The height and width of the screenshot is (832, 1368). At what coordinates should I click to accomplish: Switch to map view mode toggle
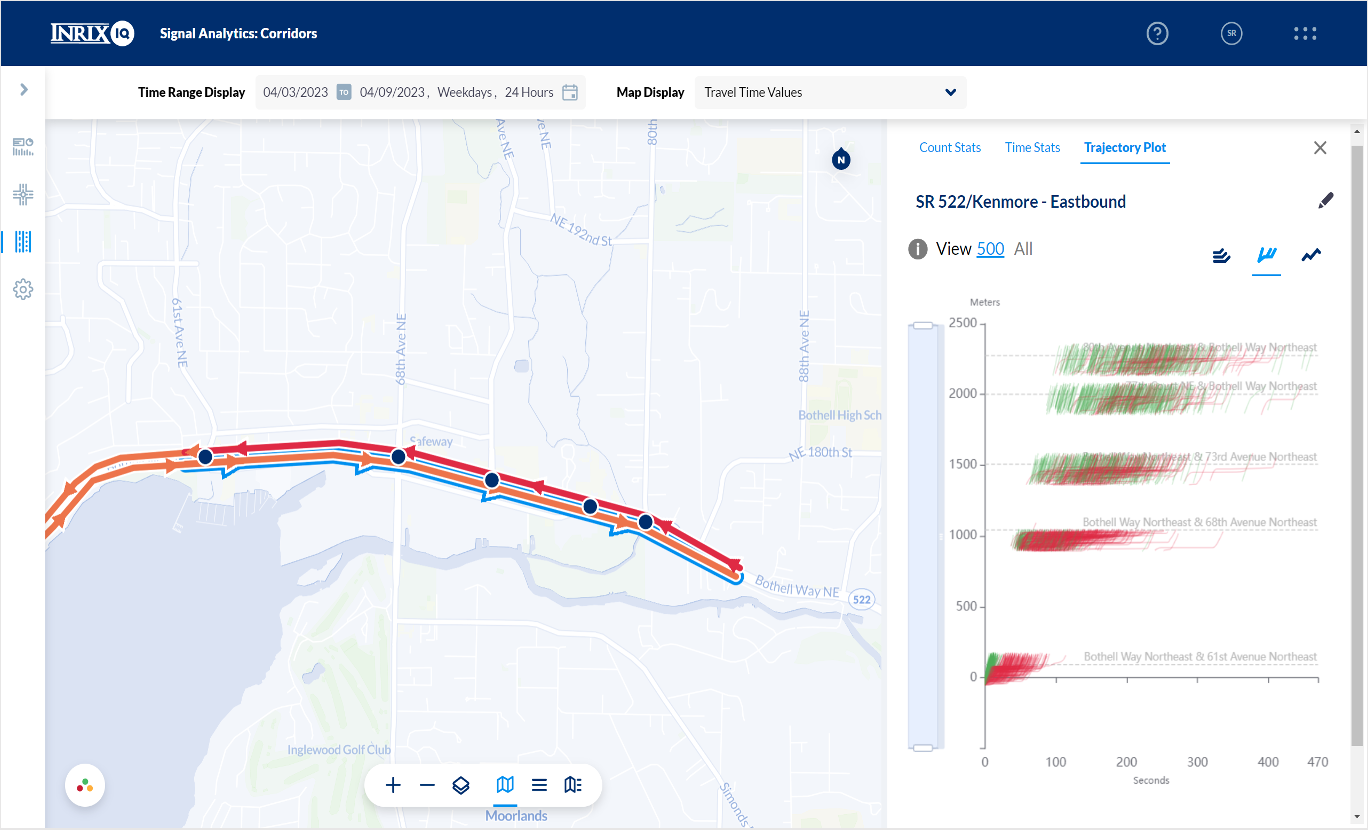pyautogui.click(x=505, y=785)
